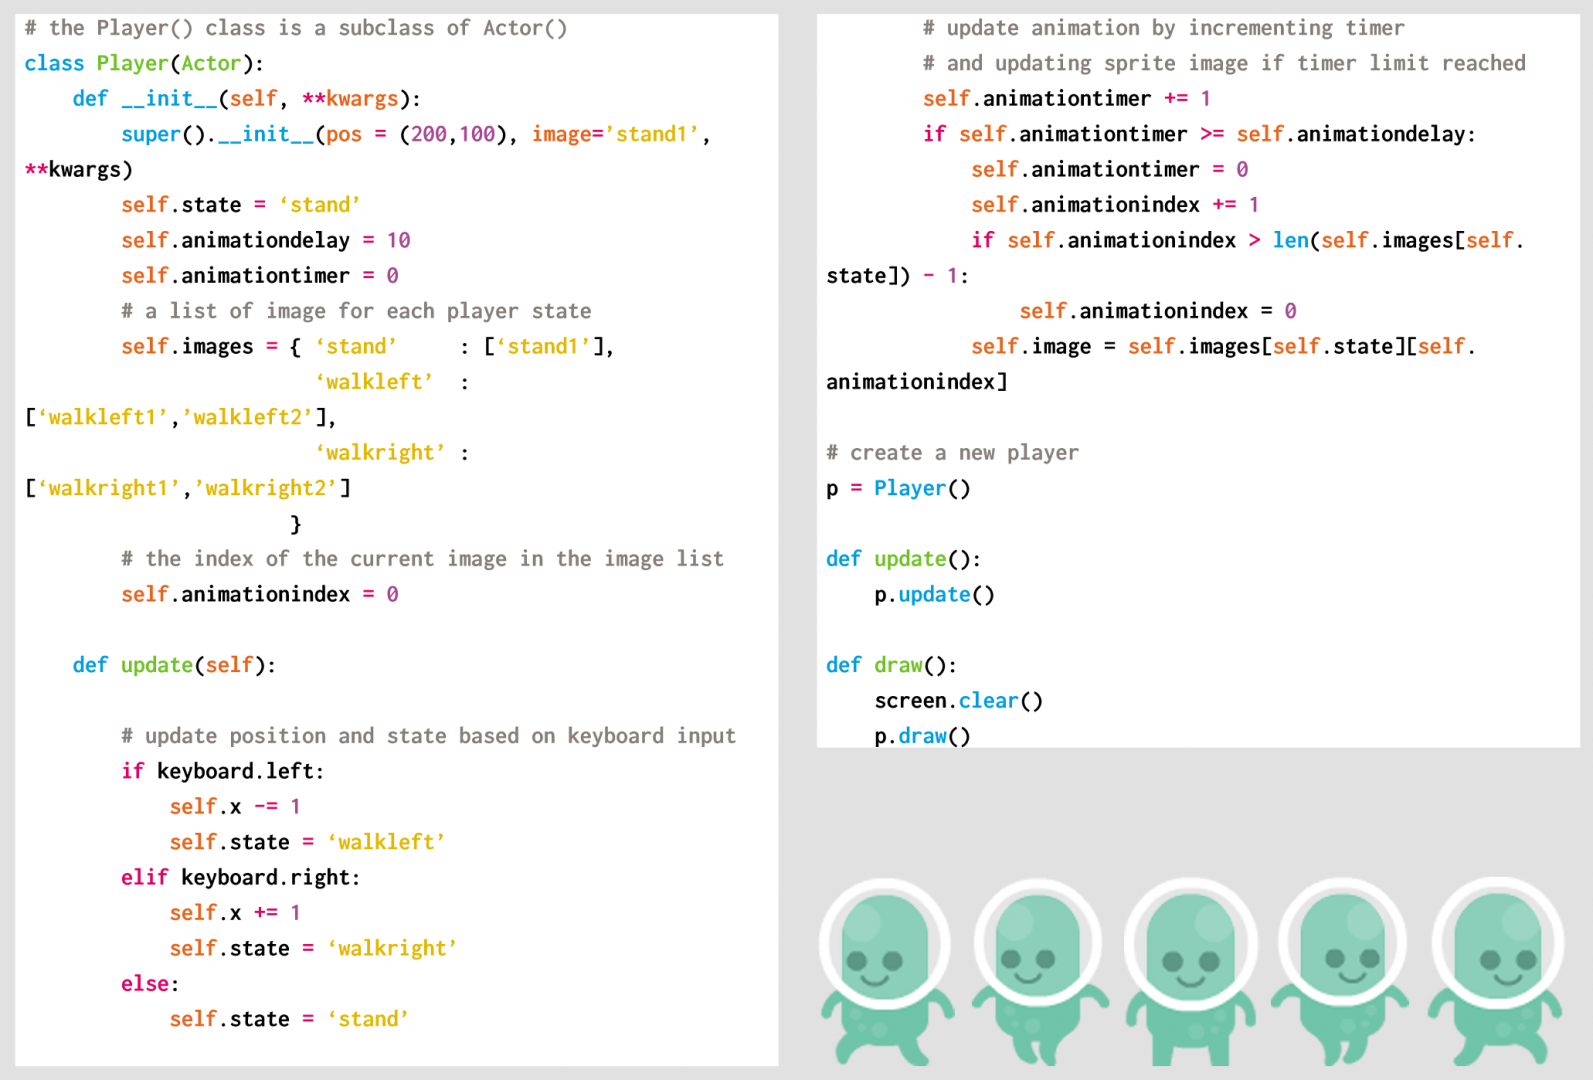Click the 'p = Player()' line
The width and height of the screenshot is (1593, 1080).
click(898, 489)
